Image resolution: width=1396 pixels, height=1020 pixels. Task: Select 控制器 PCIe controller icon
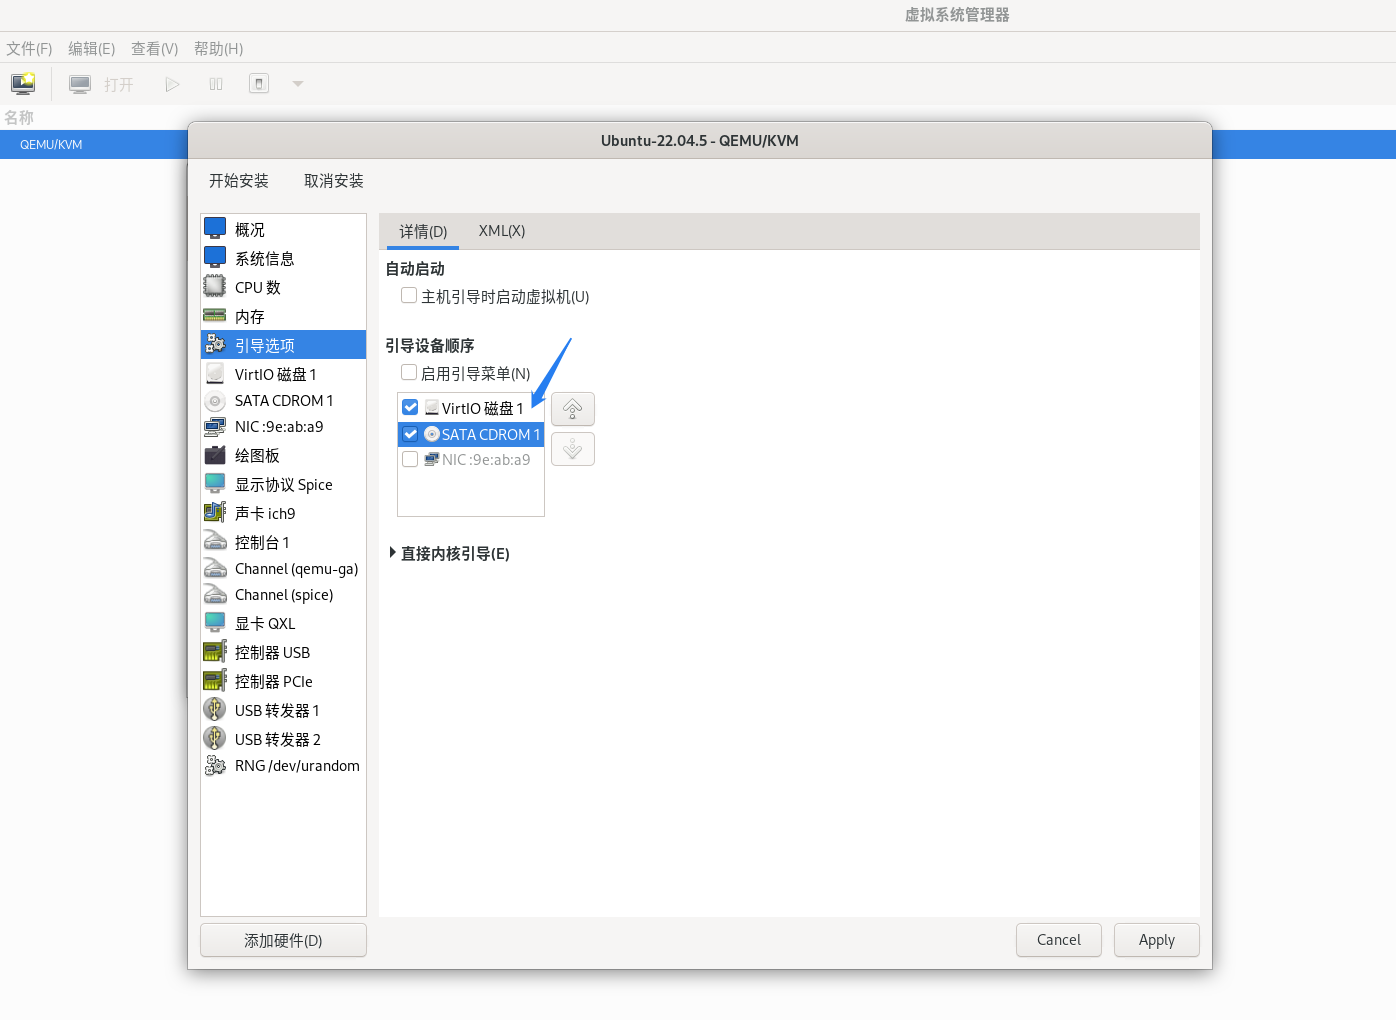click(215, 681)
